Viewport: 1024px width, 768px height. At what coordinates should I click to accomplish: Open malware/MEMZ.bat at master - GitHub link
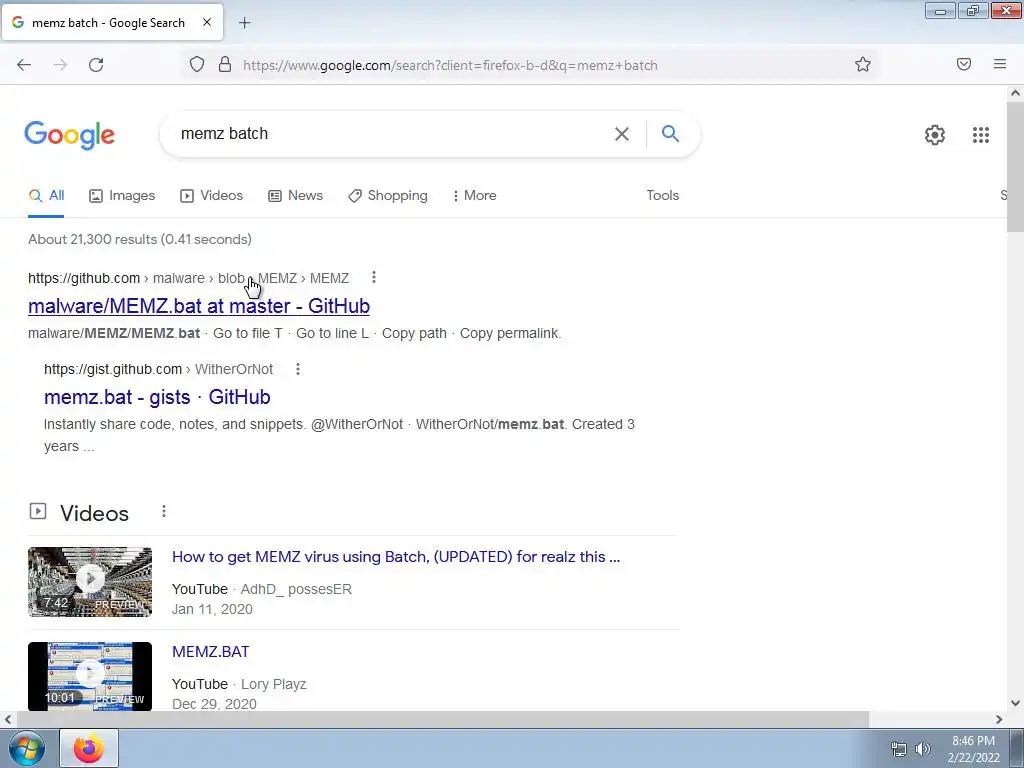[x=199, y=306]
